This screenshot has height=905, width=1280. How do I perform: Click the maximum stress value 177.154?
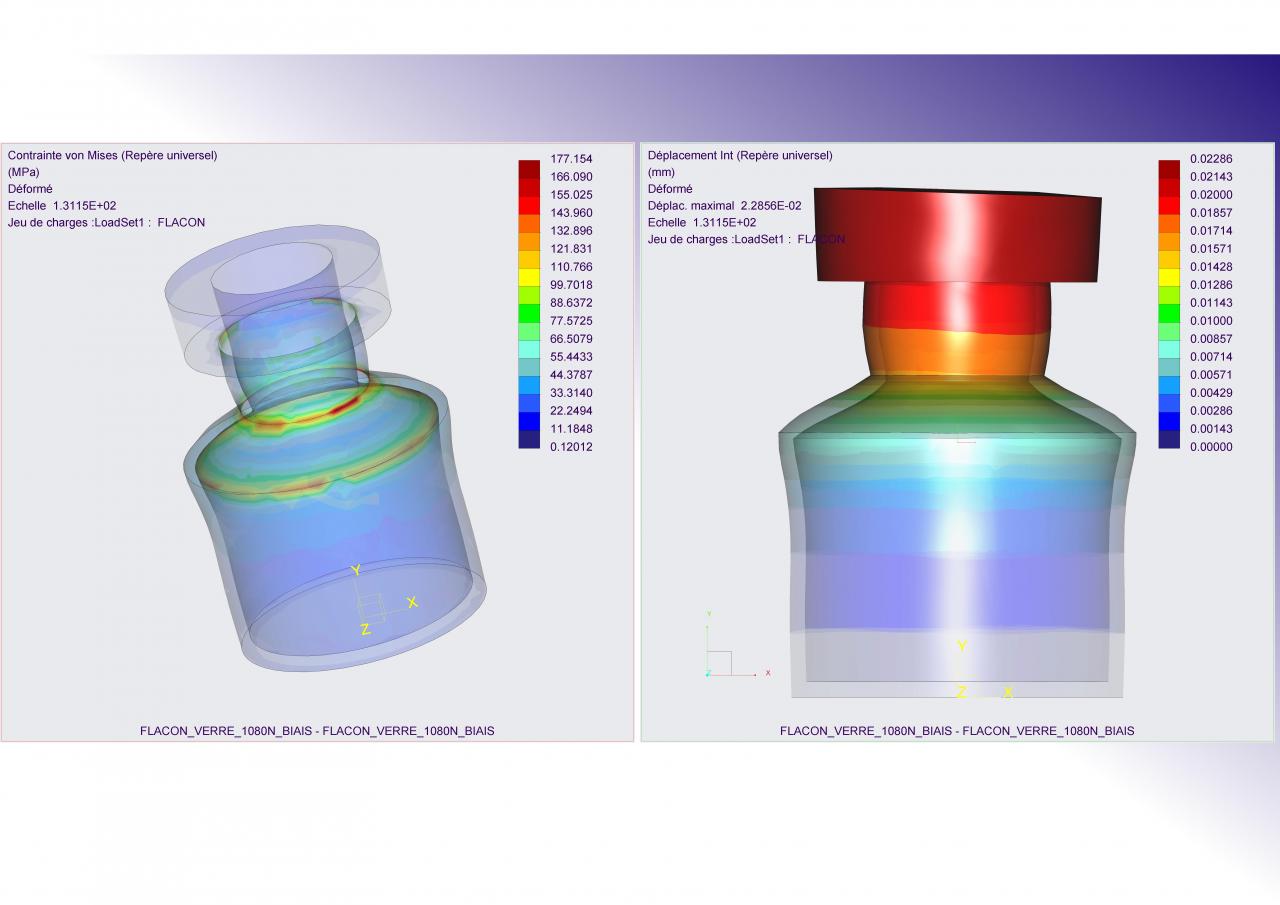click(571, 159)
